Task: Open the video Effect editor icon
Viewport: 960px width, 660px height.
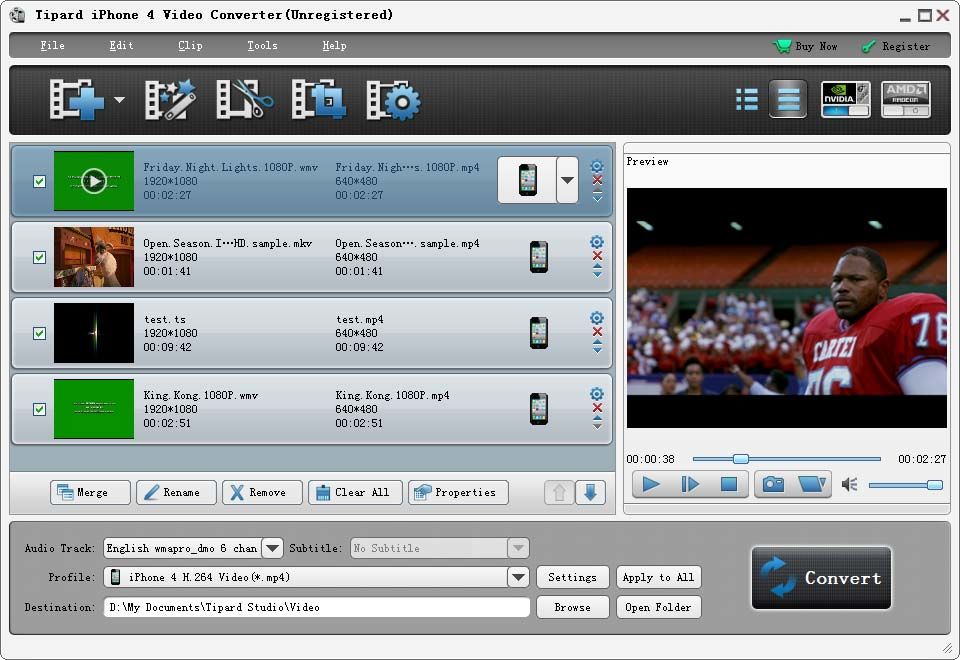Action: tap(170, 99)
